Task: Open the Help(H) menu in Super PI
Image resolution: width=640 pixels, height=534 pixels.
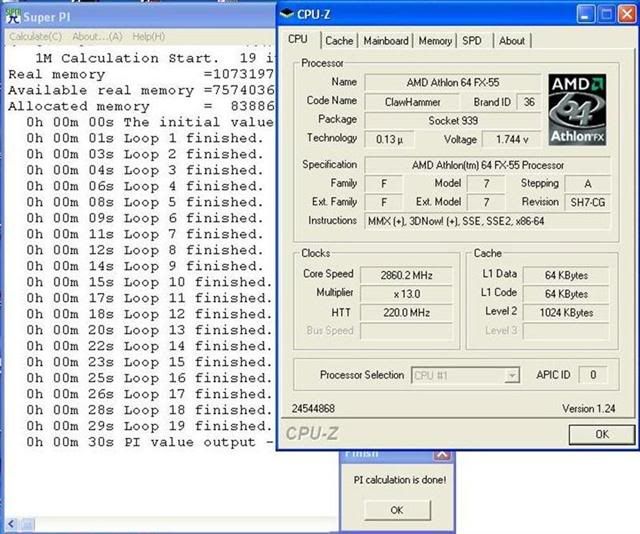Action: [149, 37]
